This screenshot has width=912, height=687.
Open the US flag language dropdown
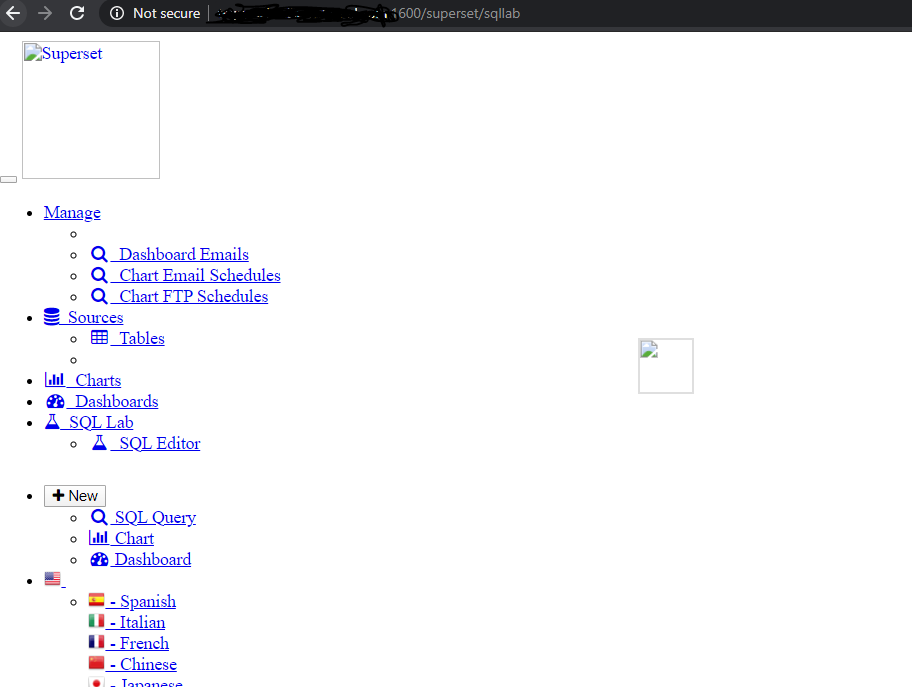tap(53, 578)
